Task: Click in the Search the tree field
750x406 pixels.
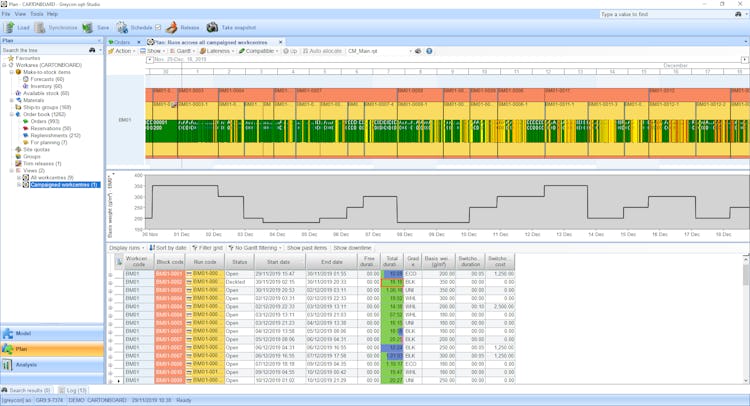Action: click(x=44, y=50)
